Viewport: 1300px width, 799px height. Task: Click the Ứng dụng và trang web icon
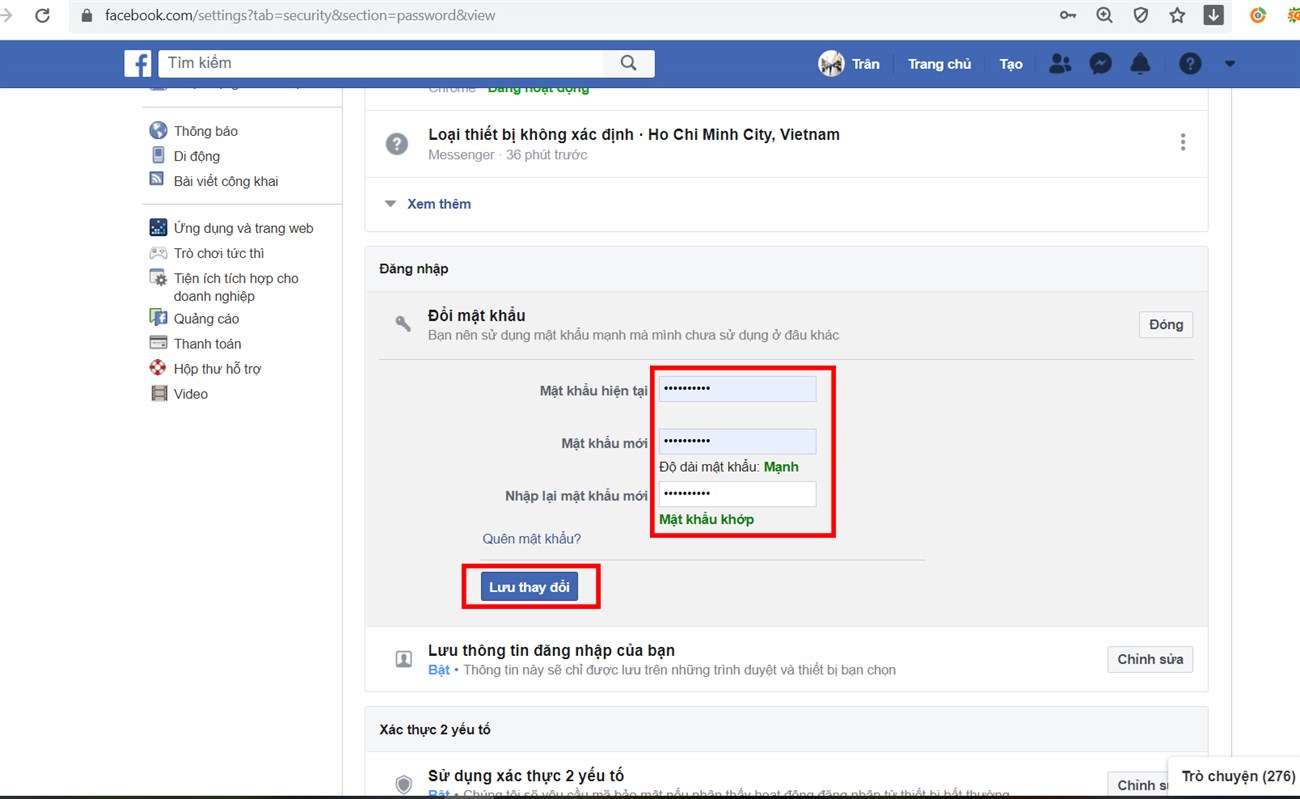[x=158, y=227]
